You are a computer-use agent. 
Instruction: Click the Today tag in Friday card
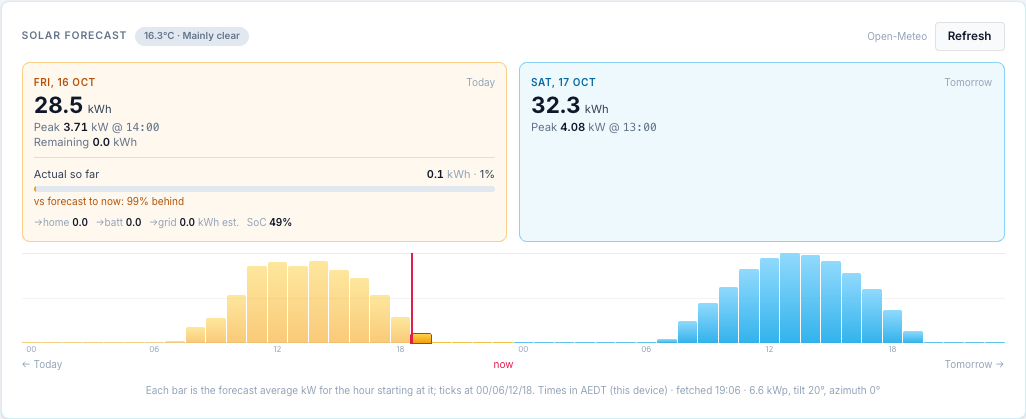pos(481,82)
